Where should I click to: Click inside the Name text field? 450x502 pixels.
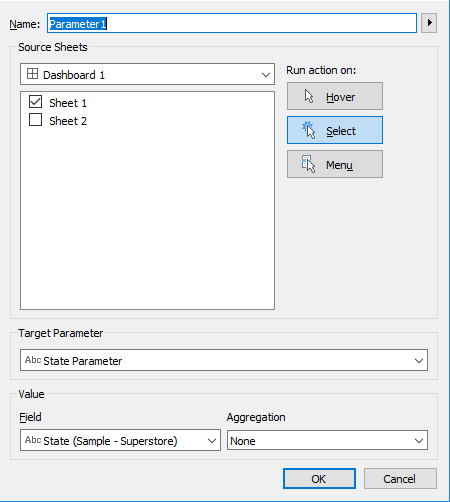(x=232, y=23)
